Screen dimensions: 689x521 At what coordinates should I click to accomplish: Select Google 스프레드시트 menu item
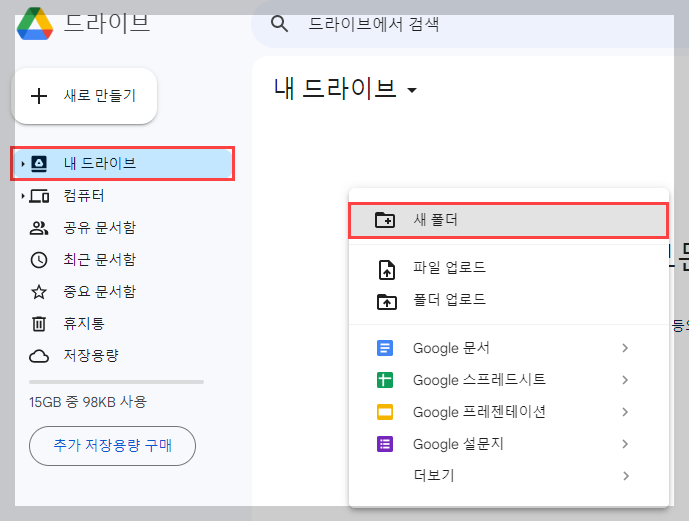pyautogui.click(x=509, y=380)
